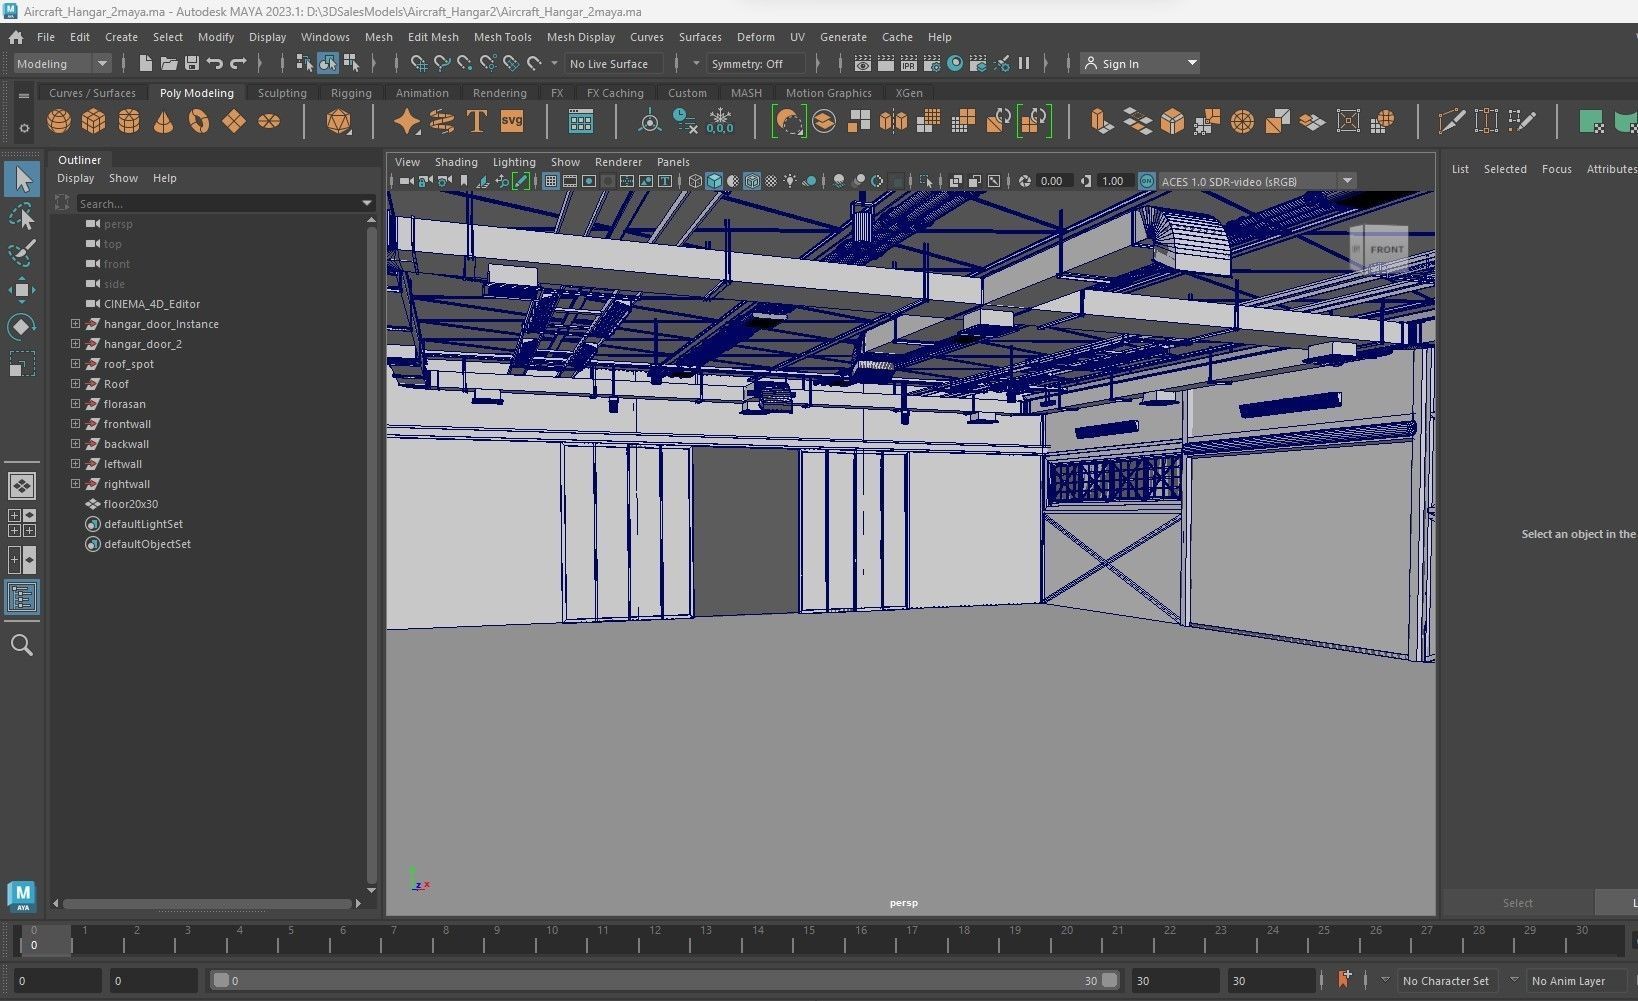Toggle the viewport film gate
The width and height of the screenshot is (1638, 1001).
pyautogui.click(x=569, y=181)
